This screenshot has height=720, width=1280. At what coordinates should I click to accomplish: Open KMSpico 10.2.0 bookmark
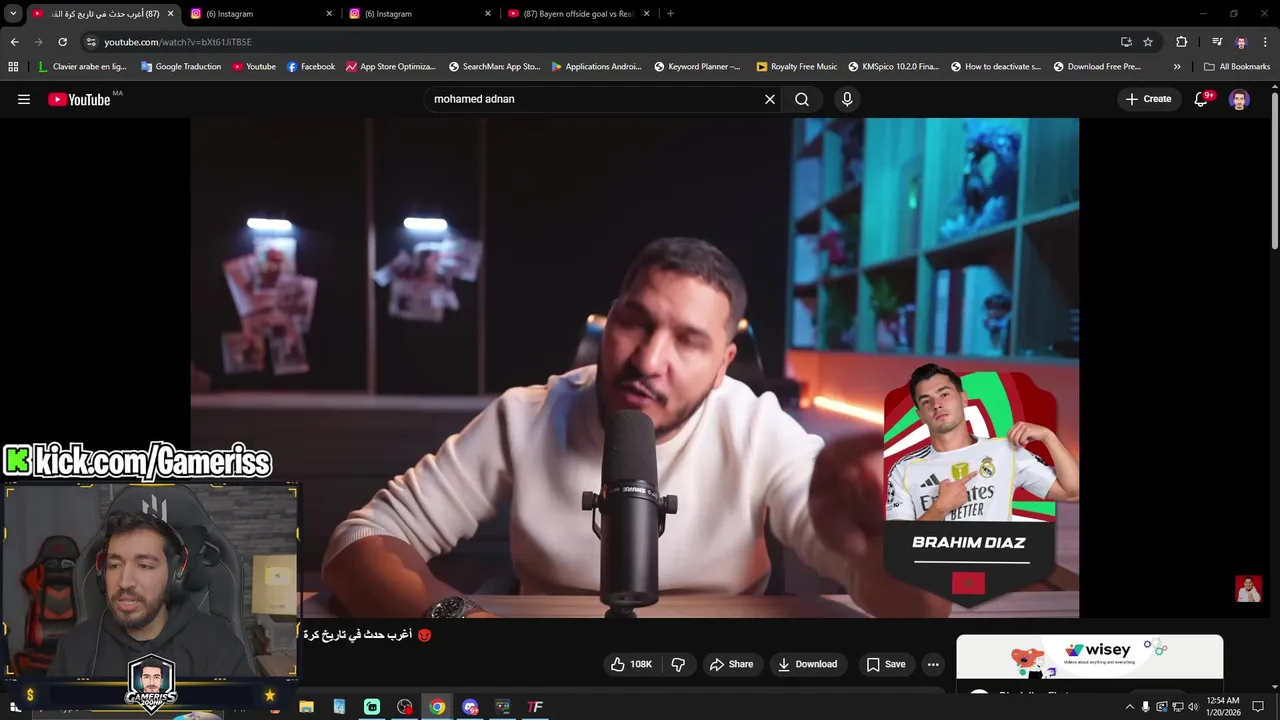893,67
